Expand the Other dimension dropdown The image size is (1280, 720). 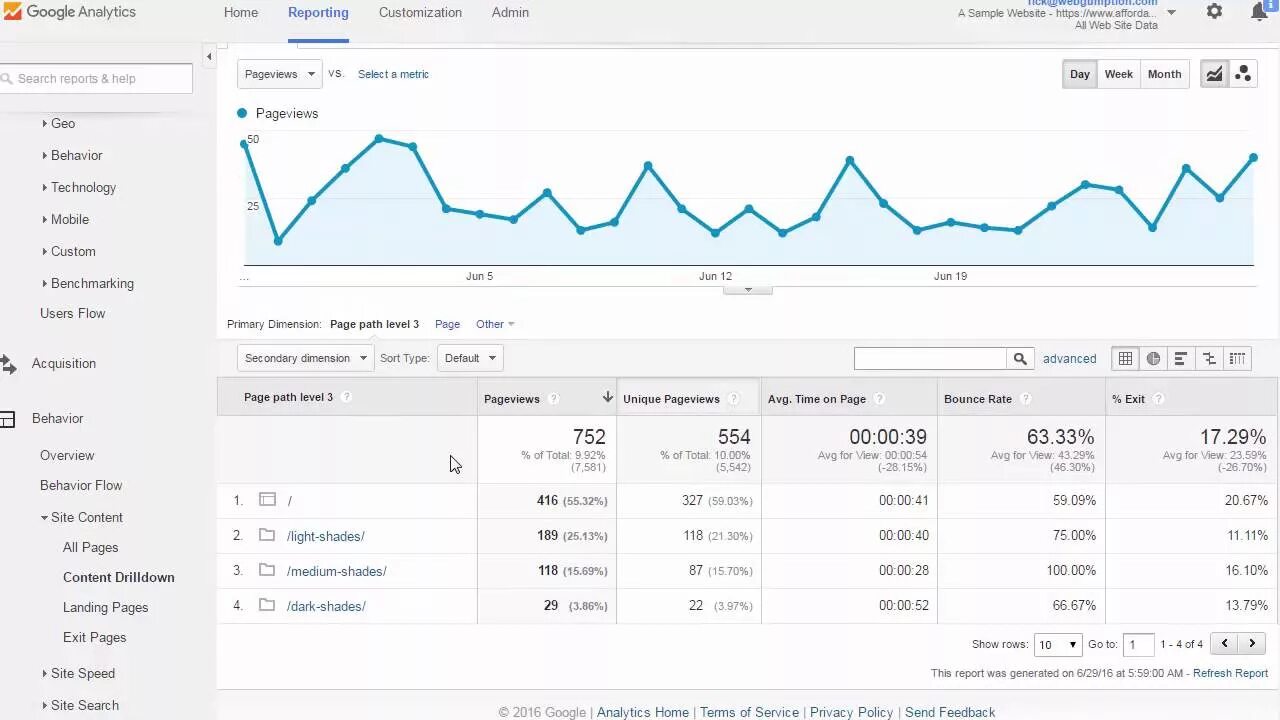[495, 324]
